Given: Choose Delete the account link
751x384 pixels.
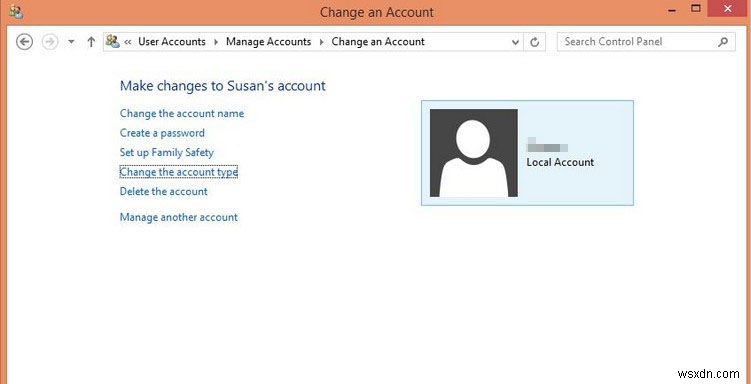Looking at the screenshot, I should pyautogui.click(x=164, y=192).
